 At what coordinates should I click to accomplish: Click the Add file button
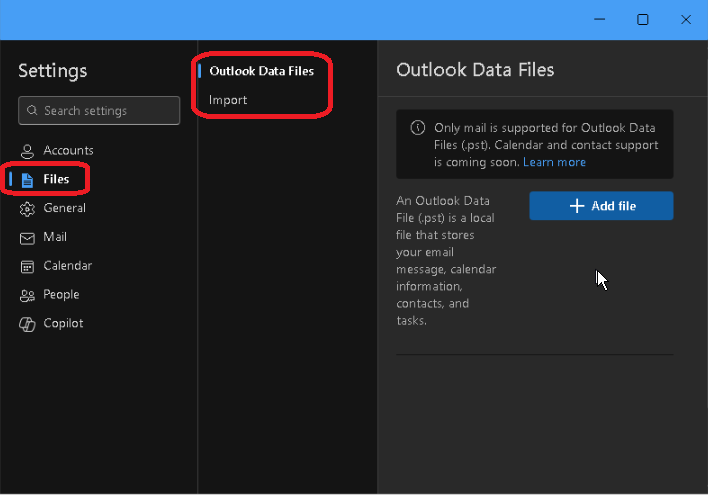pos(601,206)
